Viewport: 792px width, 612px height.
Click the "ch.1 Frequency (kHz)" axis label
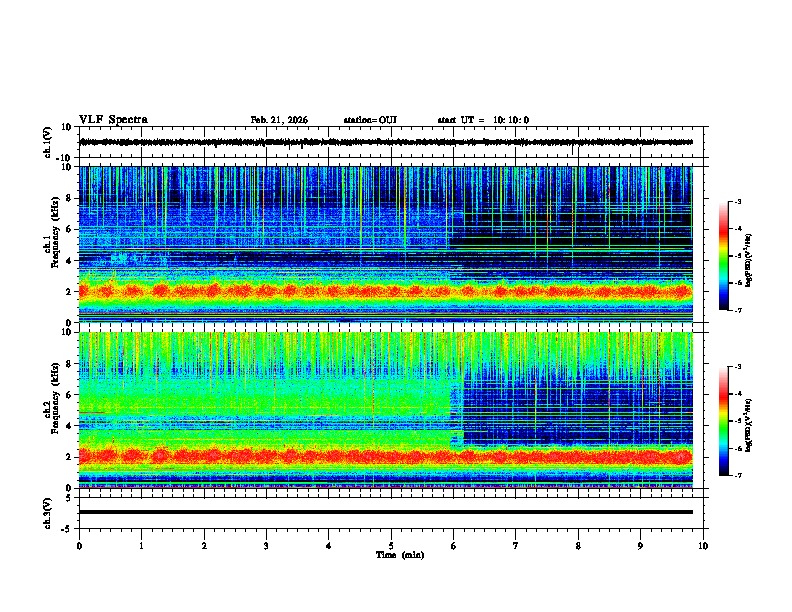52,232
